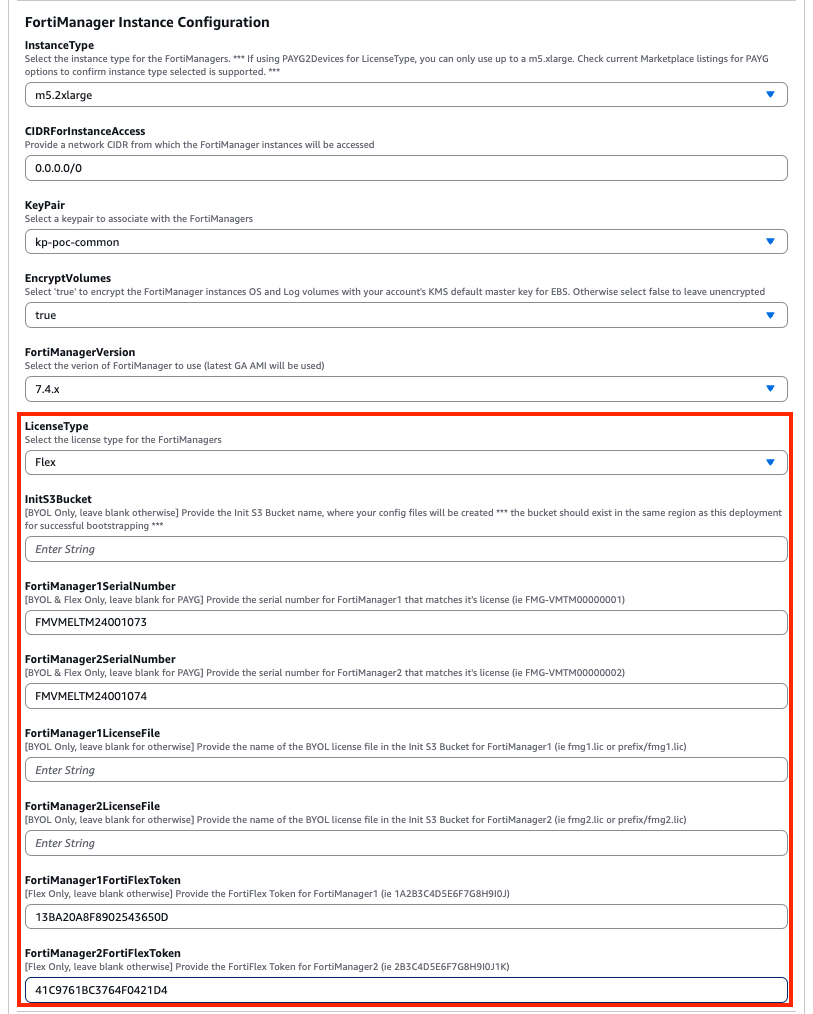The image size is (813, 1014).
Task: Click the blue arrow on LicenseType dropdown
Action: [x=769, y=462]
